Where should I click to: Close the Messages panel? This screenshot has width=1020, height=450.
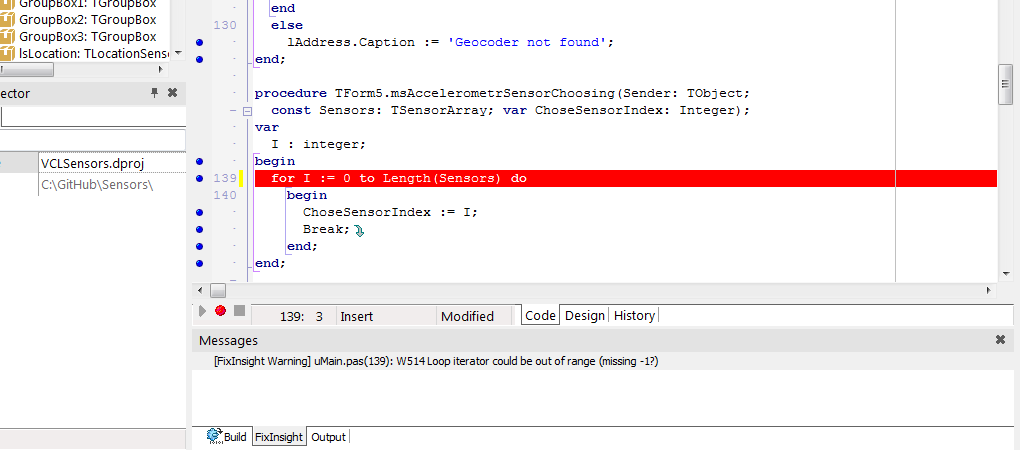coord(1000,340)
